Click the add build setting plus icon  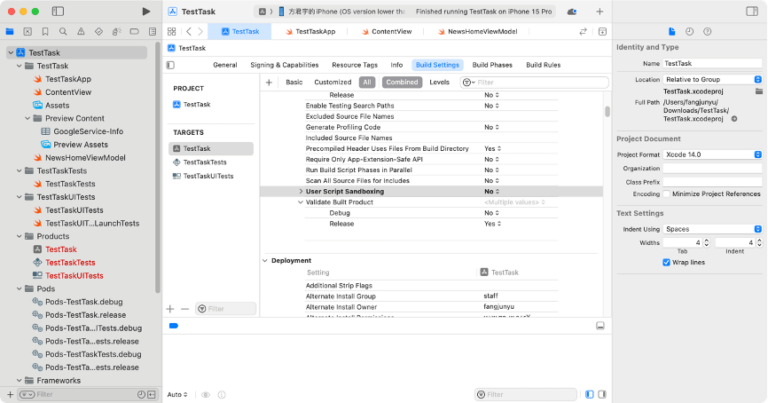pos(268,82)
